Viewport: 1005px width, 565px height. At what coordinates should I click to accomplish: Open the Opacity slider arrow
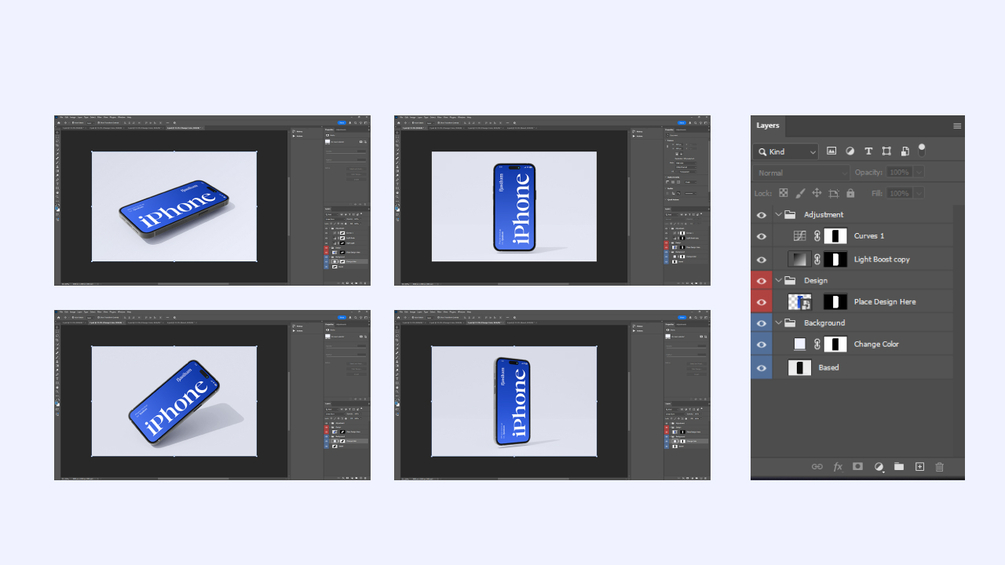[919, 172]
